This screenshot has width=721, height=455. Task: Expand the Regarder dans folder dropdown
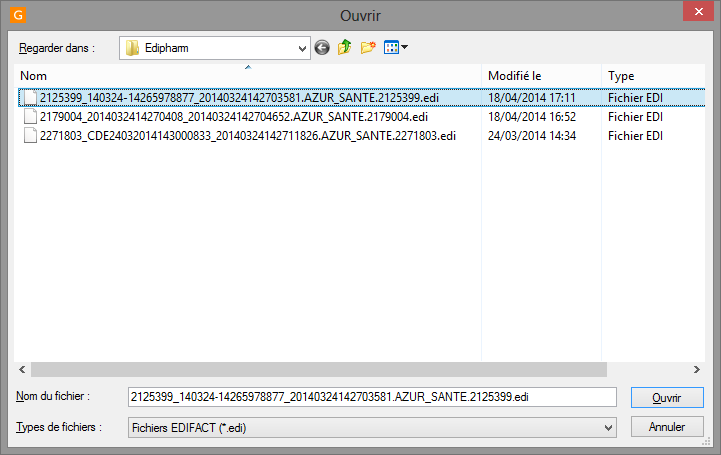click(x=302, y=48)
